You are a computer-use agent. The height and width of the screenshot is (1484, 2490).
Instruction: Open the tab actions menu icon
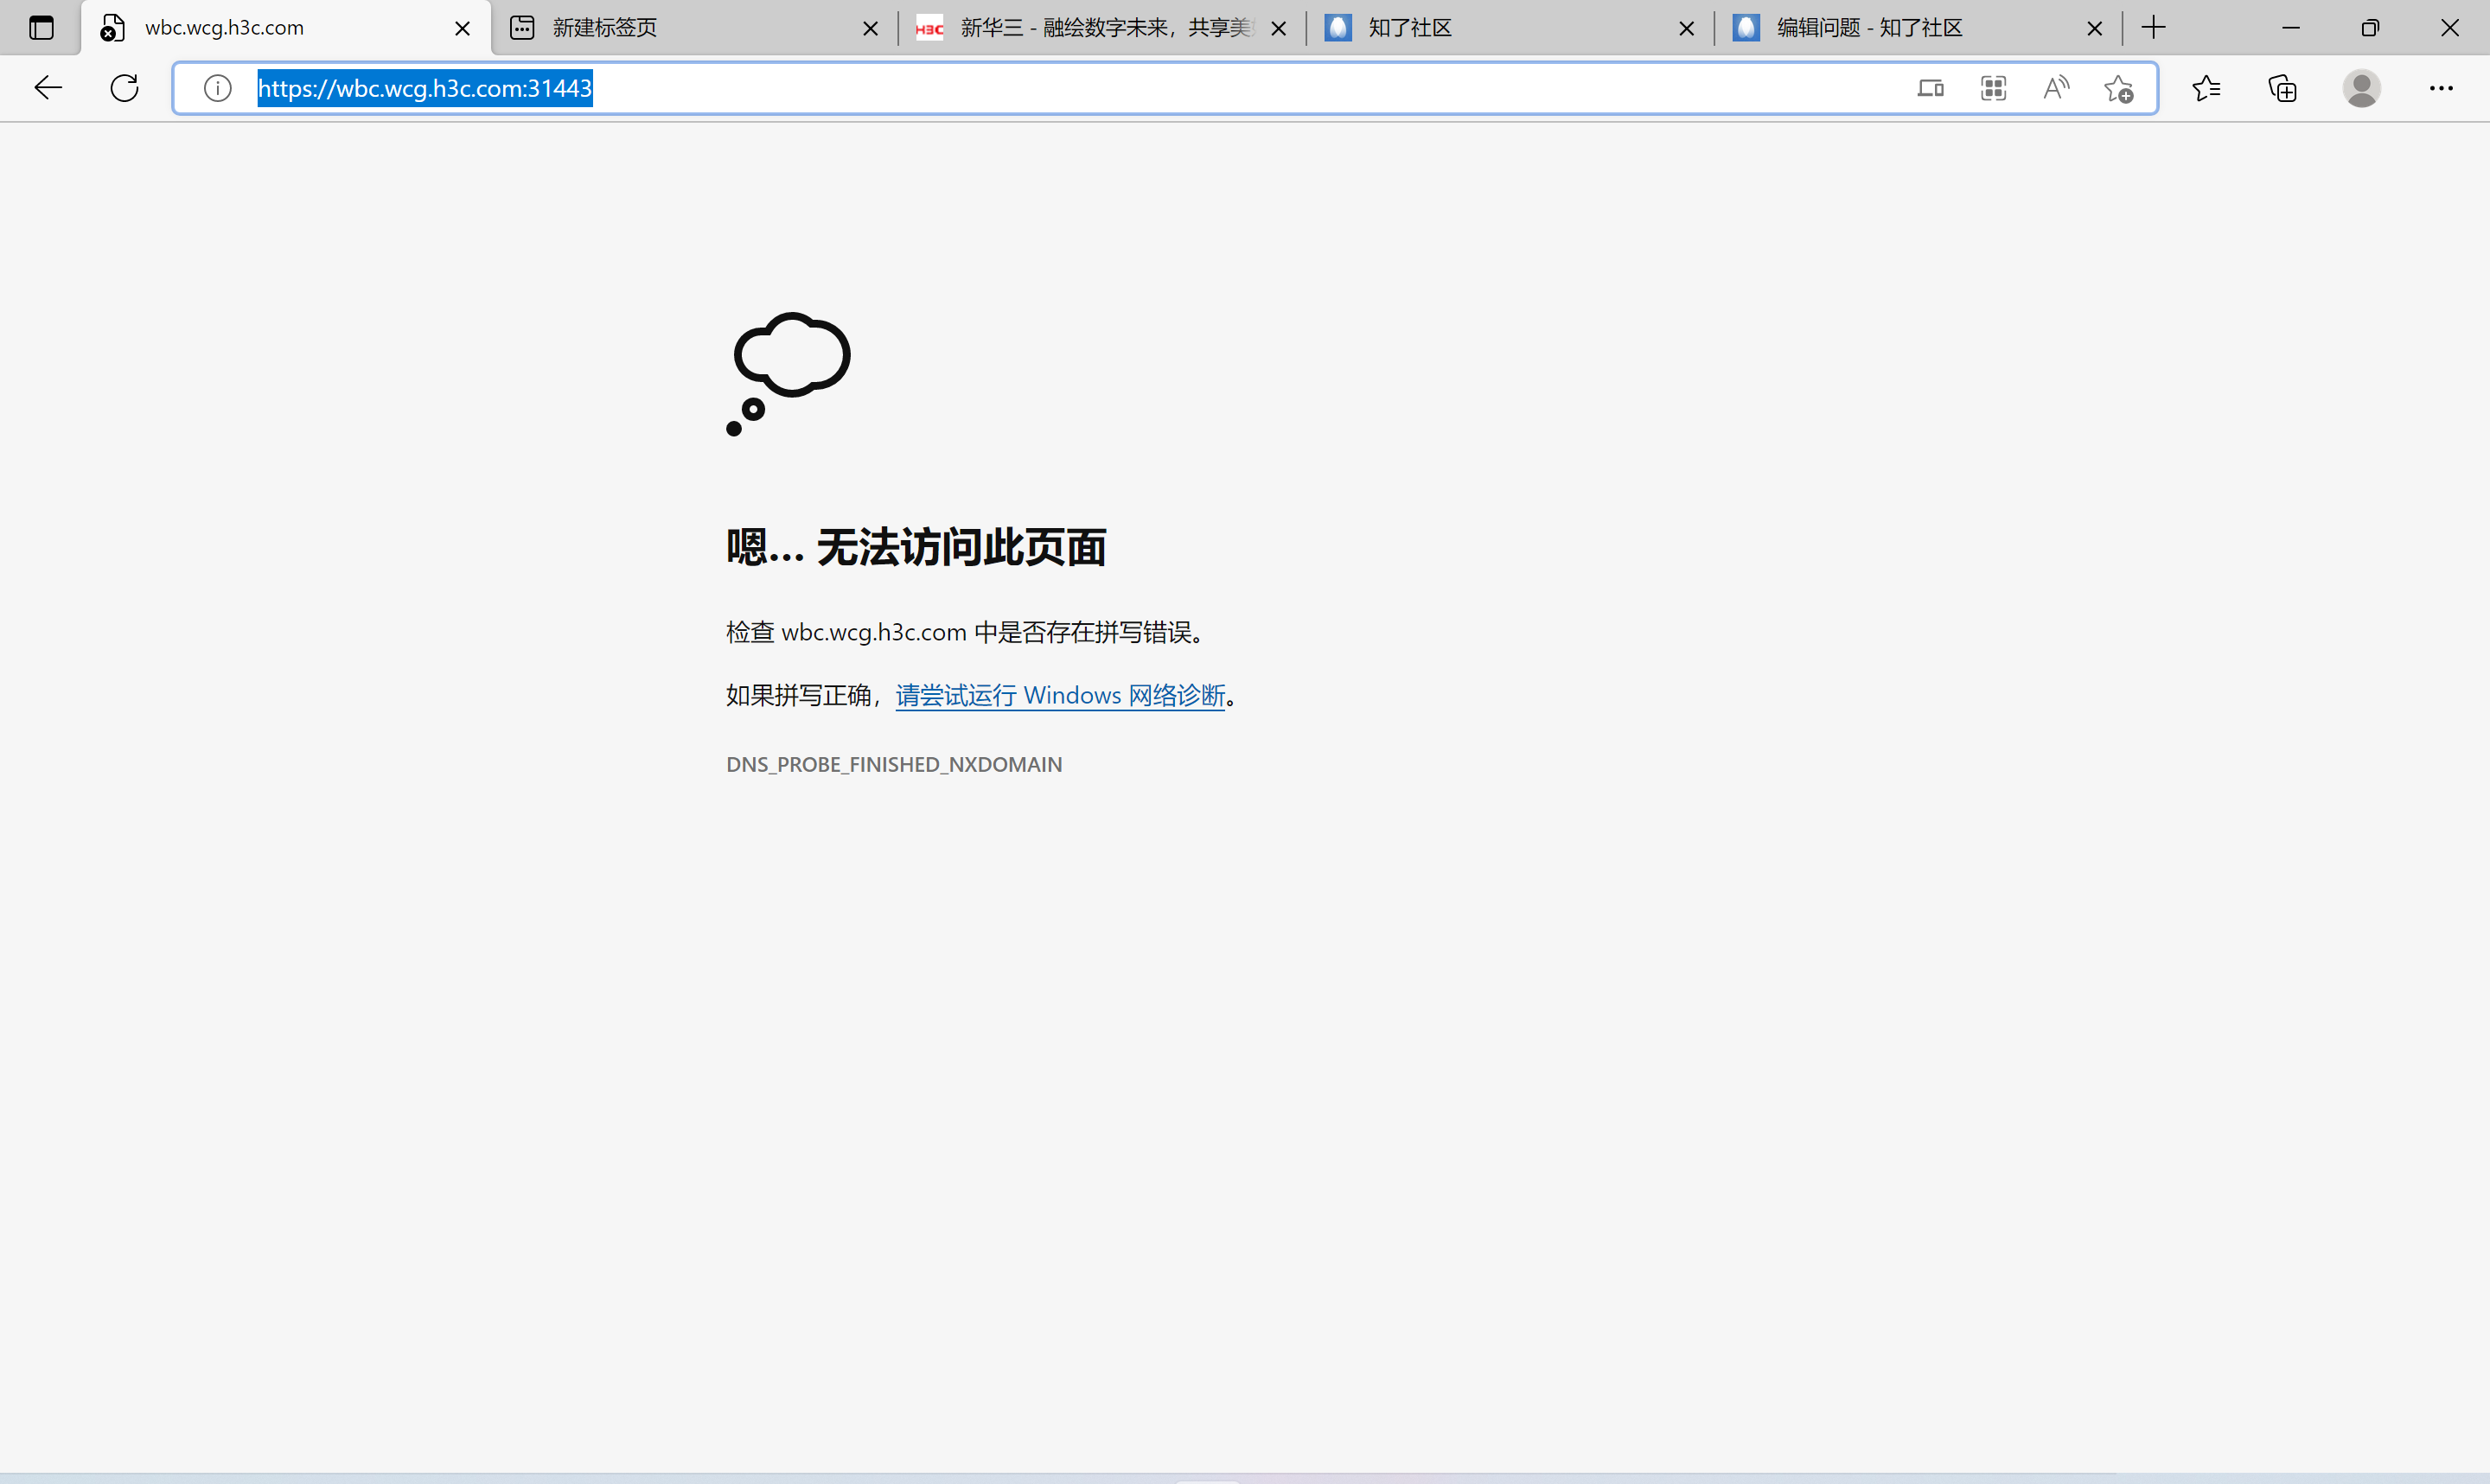[41, 28]
